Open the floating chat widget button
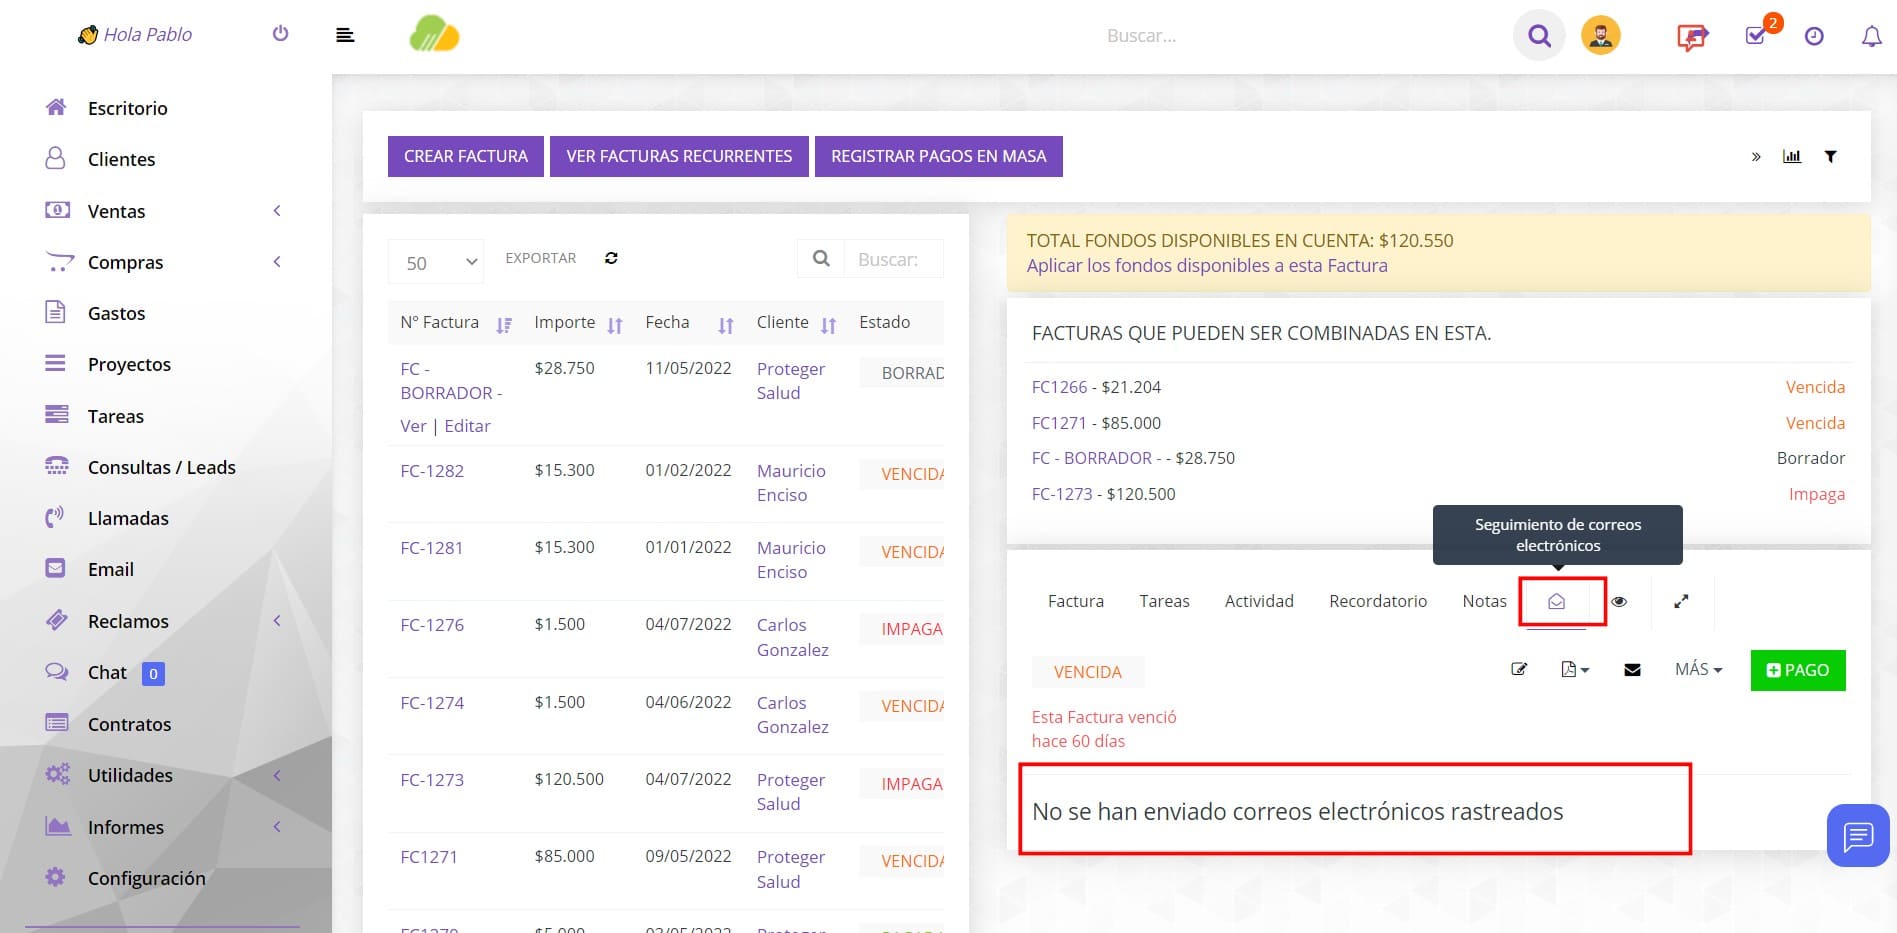This screenshot has height=933, width=1897. click(x=1858, y=835)
